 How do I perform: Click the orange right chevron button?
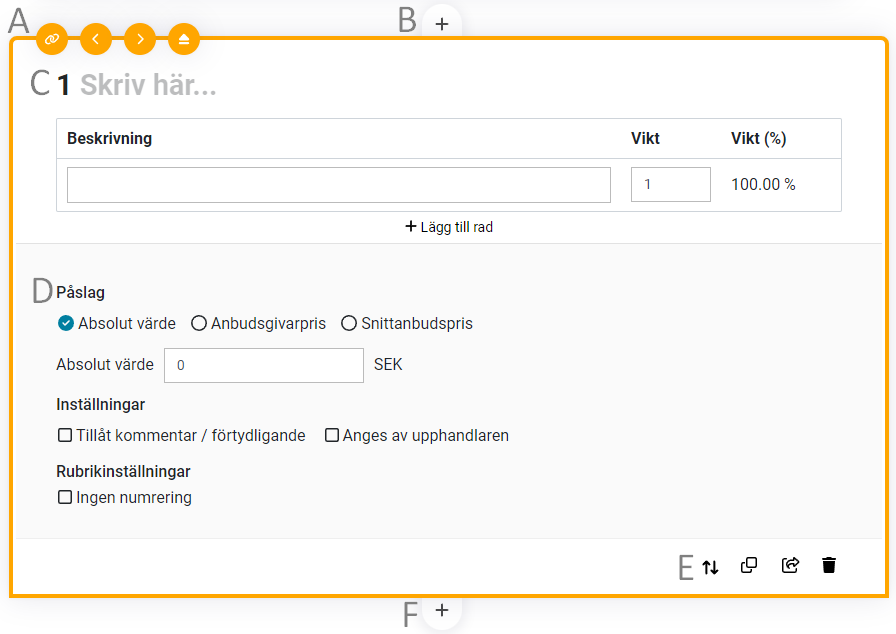140,39
